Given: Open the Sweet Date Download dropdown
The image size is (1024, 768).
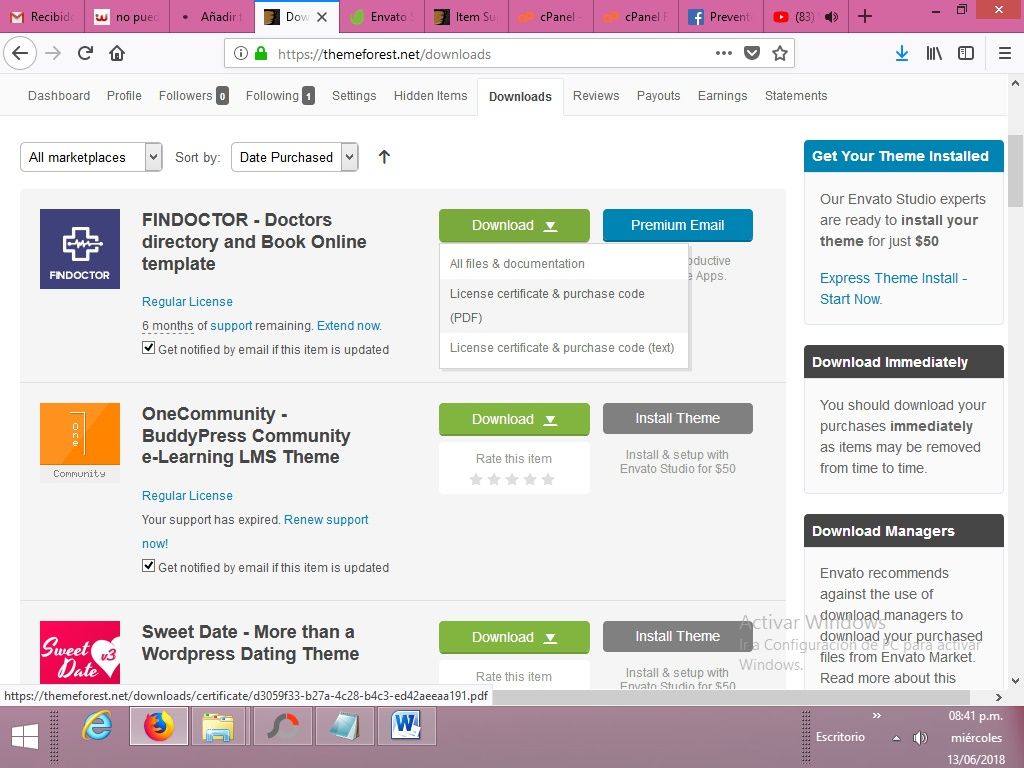Looking at the screenshot, I should coord(514,637).
